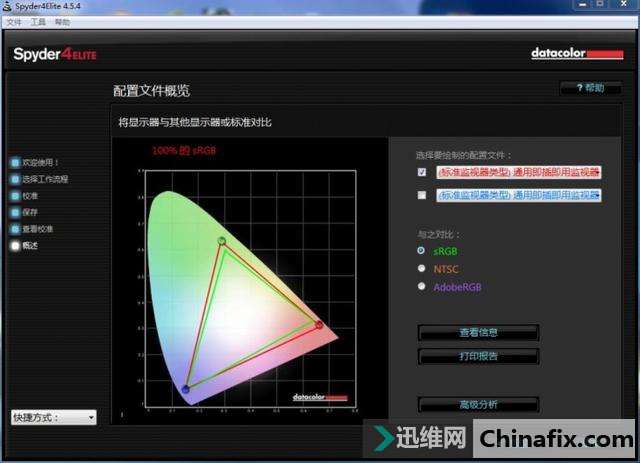
Task: Click the 打印报告 button
Action: (478, 356)
